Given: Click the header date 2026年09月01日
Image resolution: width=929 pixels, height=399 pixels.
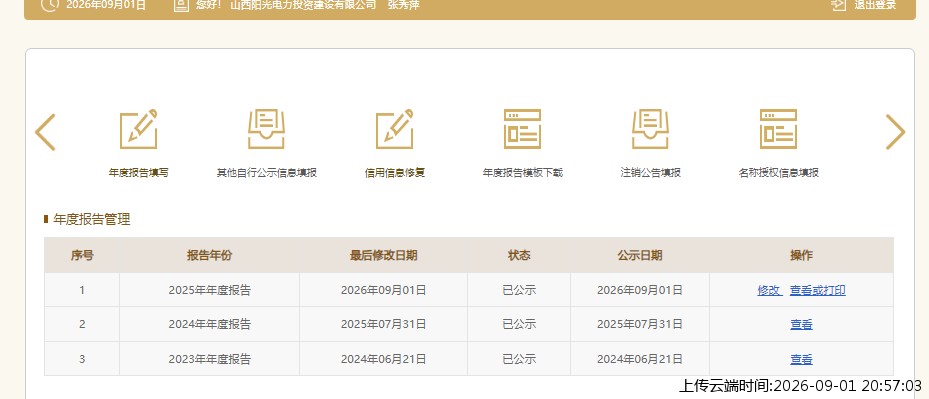Looking at the screenshot, I should 106,5.
